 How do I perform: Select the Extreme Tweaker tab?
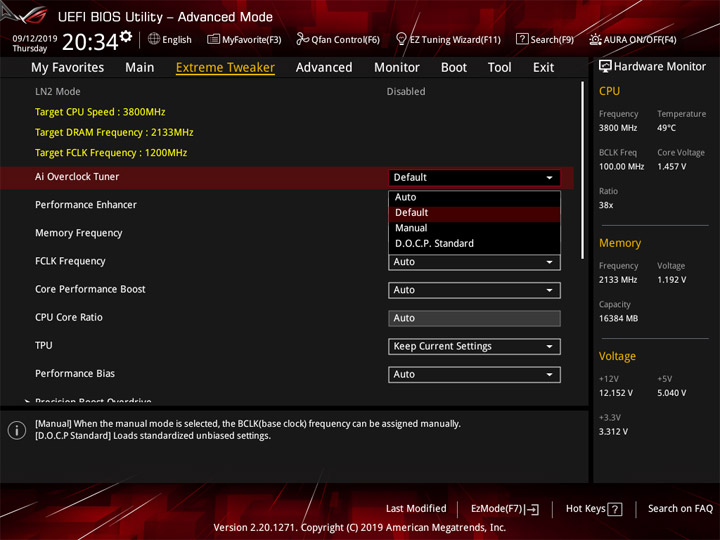click(x=225, y=68)
